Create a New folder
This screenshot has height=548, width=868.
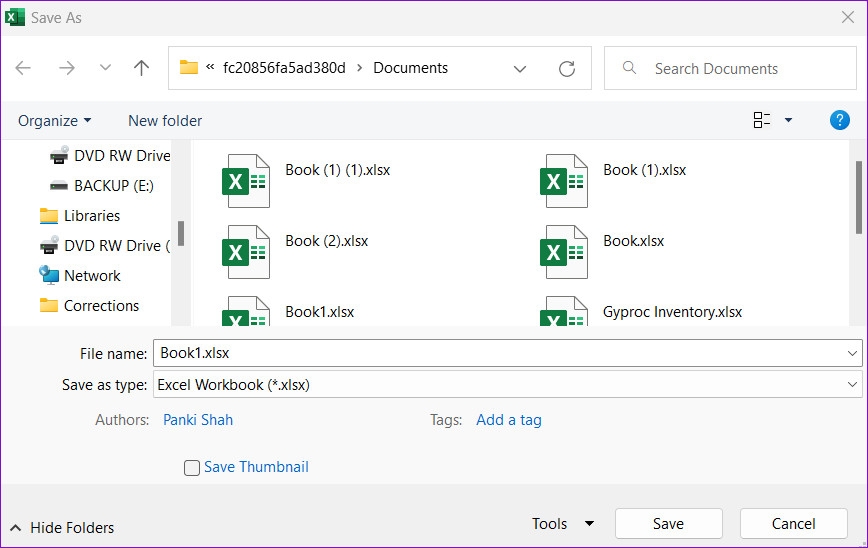pyautogui.click(x=165, y=121)
